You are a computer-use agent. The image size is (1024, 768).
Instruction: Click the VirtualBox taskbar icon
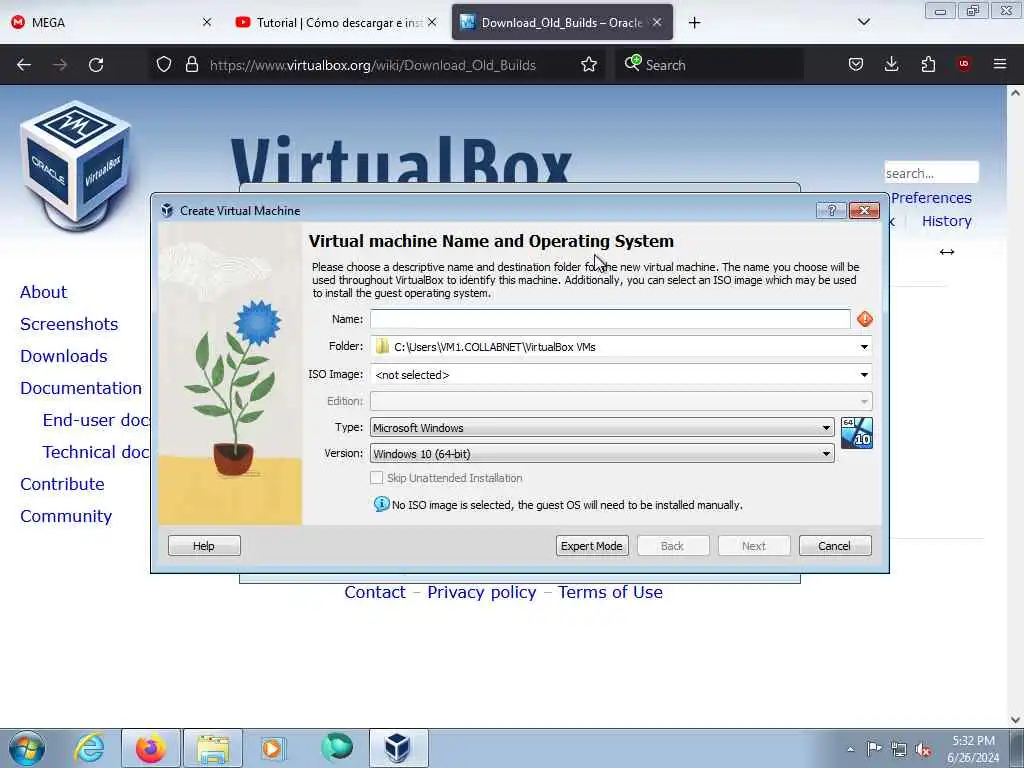coord(398,748)
